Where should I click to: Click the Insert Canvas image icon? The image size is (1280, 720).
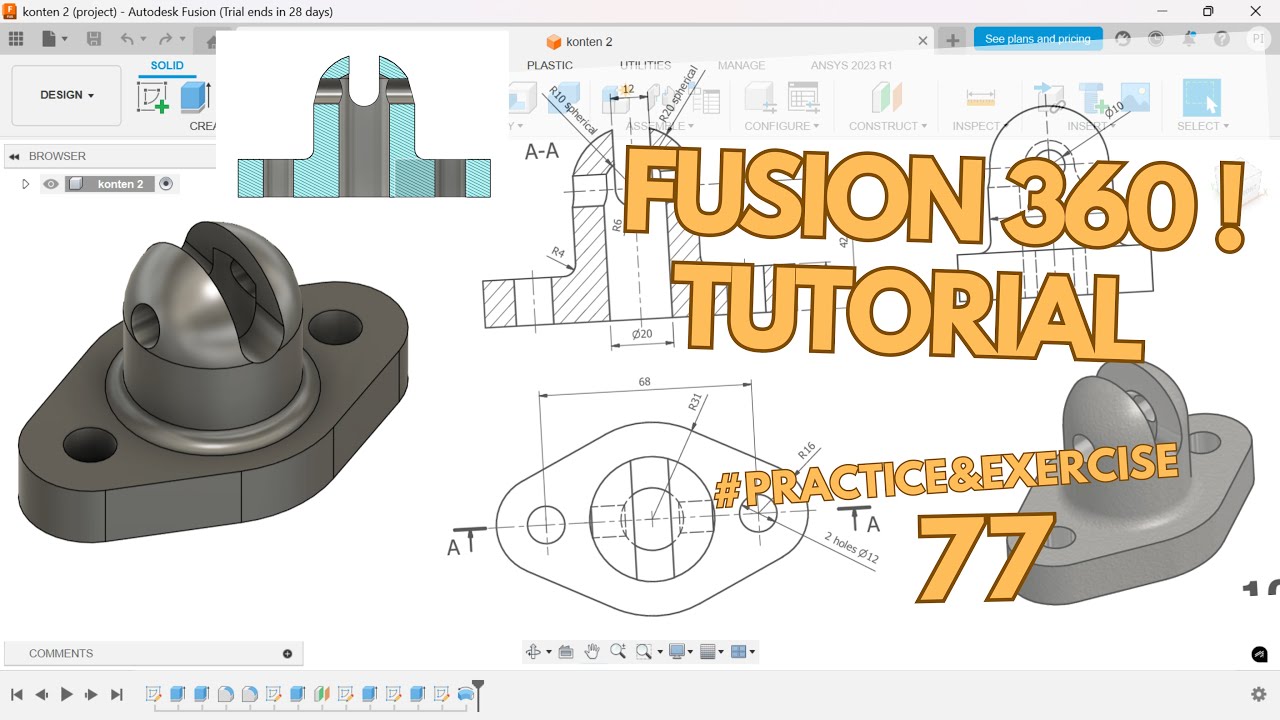[1135, 97]
